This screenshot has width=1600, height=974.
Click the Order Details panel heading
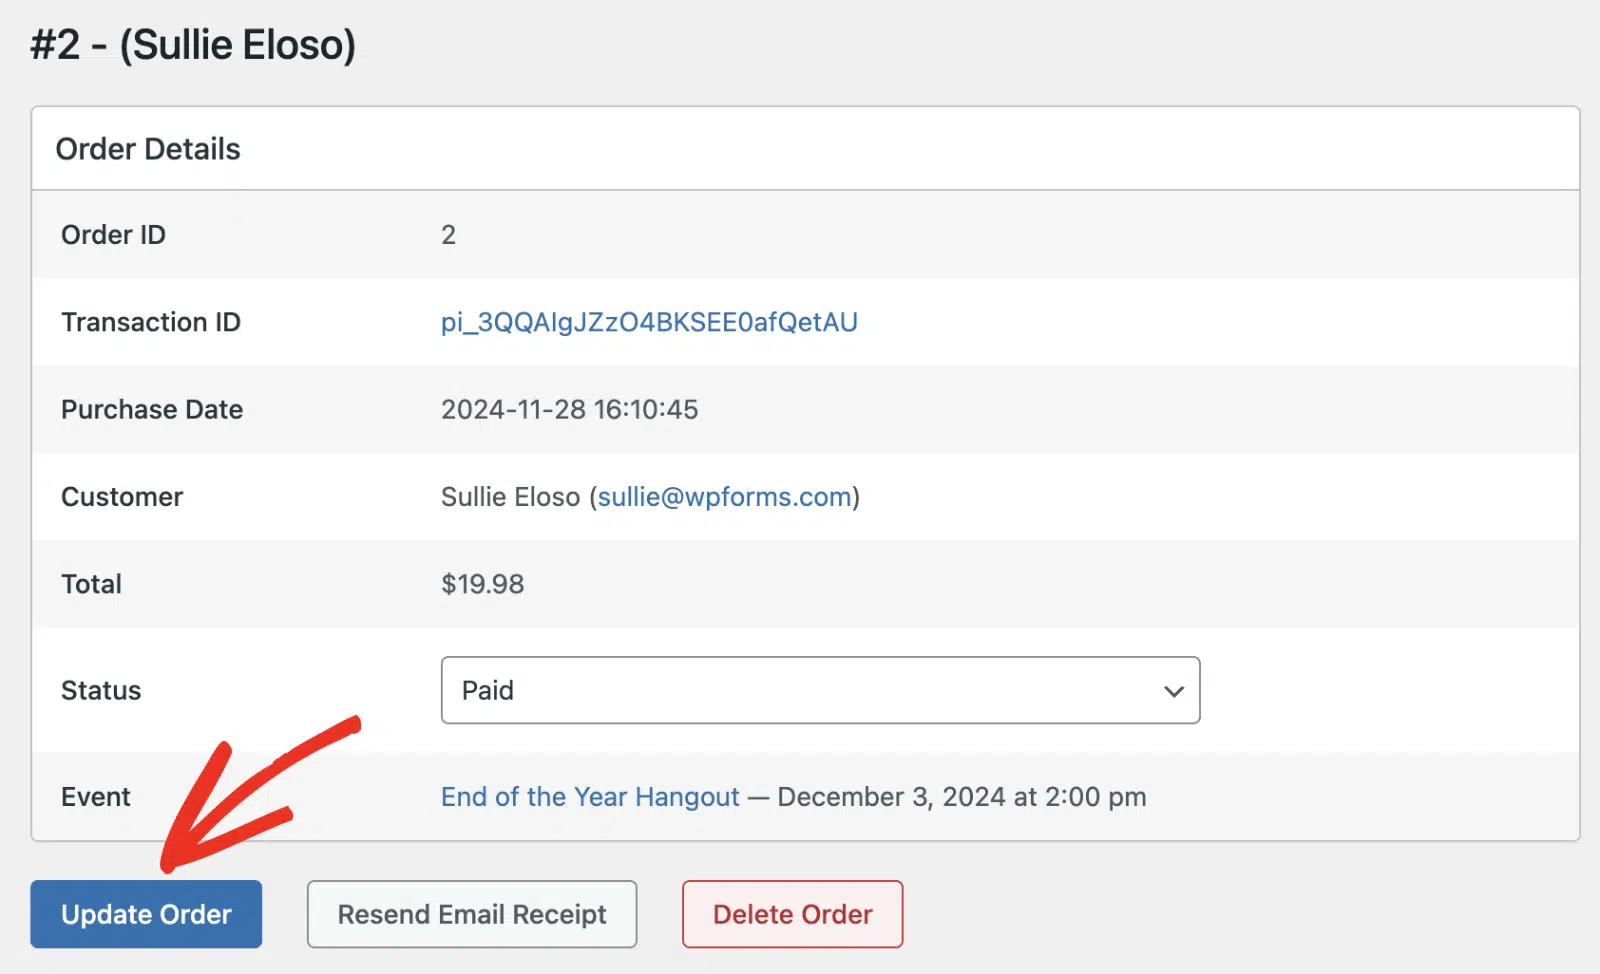pos(148,149)
